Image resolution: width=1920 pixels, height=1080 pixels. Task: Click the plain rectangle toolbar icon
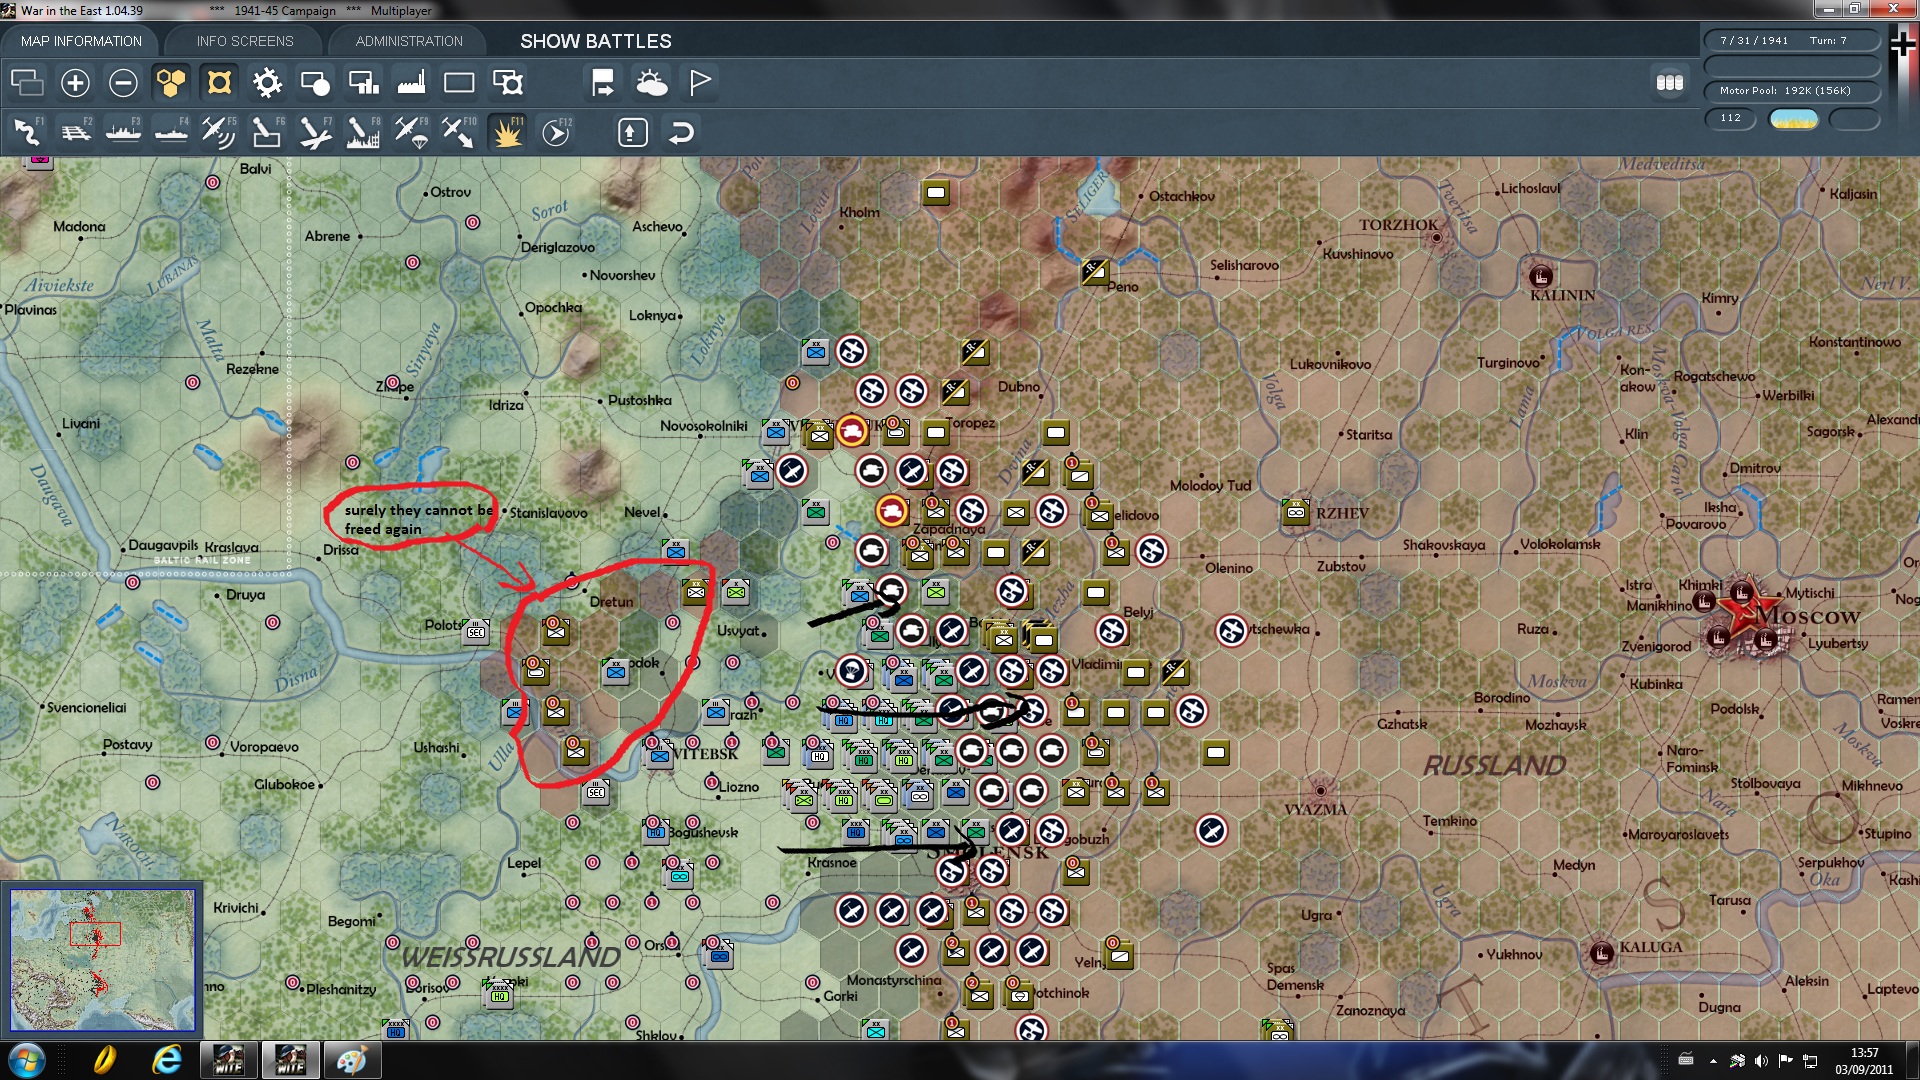pyautogui.click(x=459, y=82)
